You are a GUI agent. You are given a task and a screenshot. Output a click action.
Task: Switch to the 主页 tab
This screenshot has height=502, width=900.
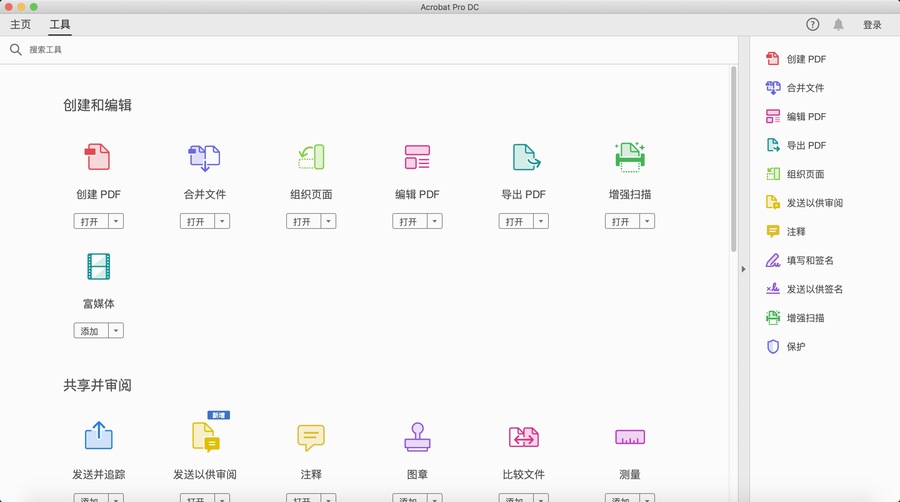coord(21,24)
